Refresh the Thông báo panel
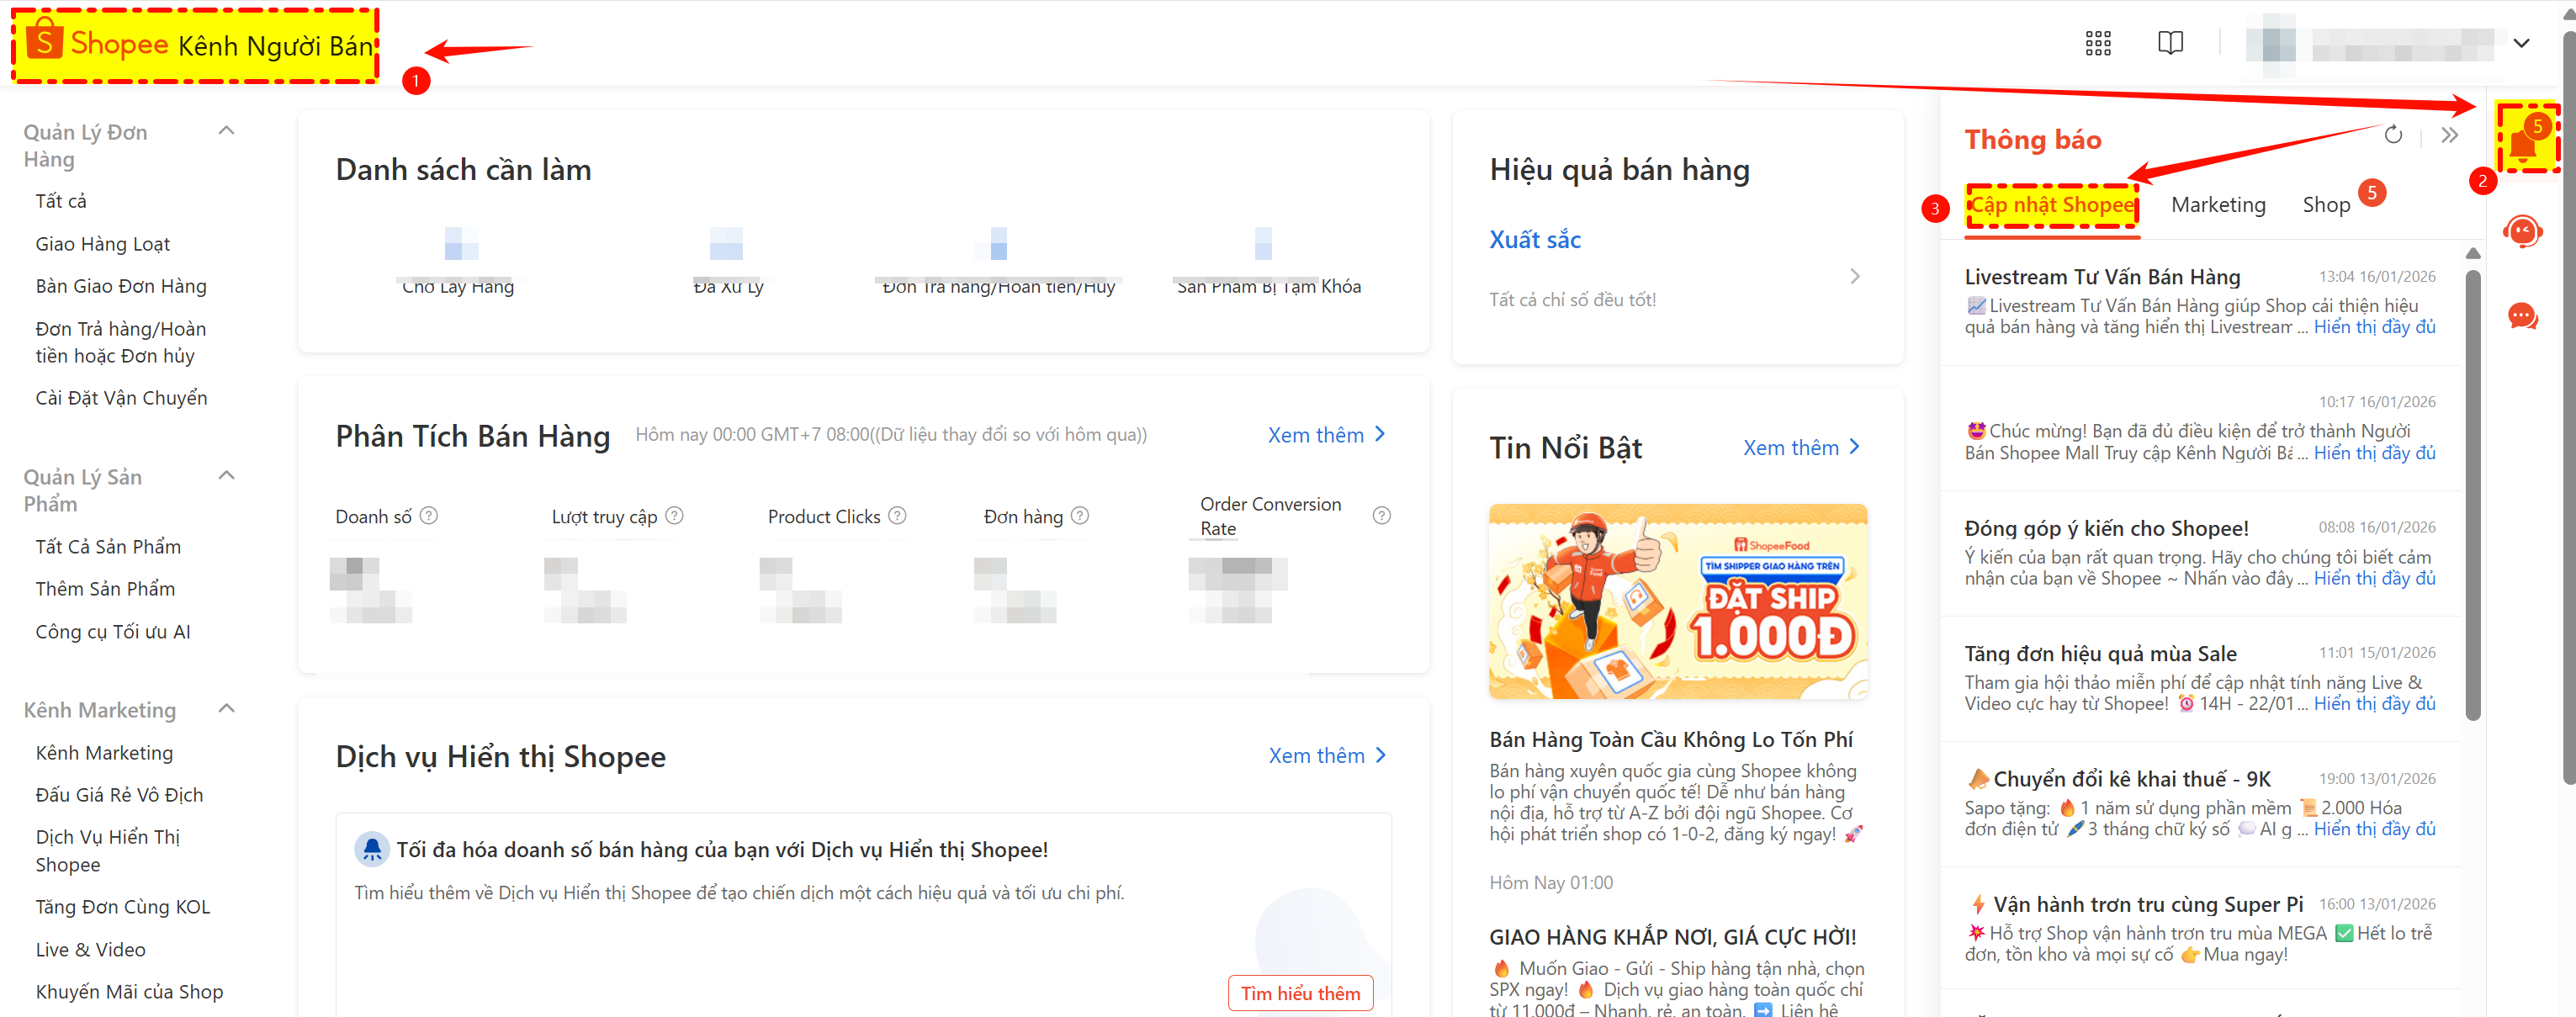Screen dimensions: 2576x1017 (2394, 135)
